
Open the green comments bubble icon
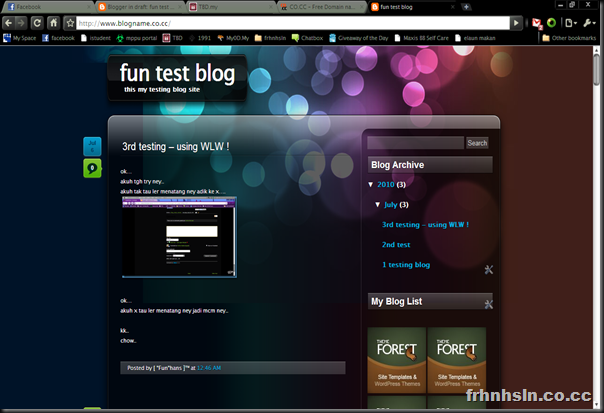coord(92,168)
